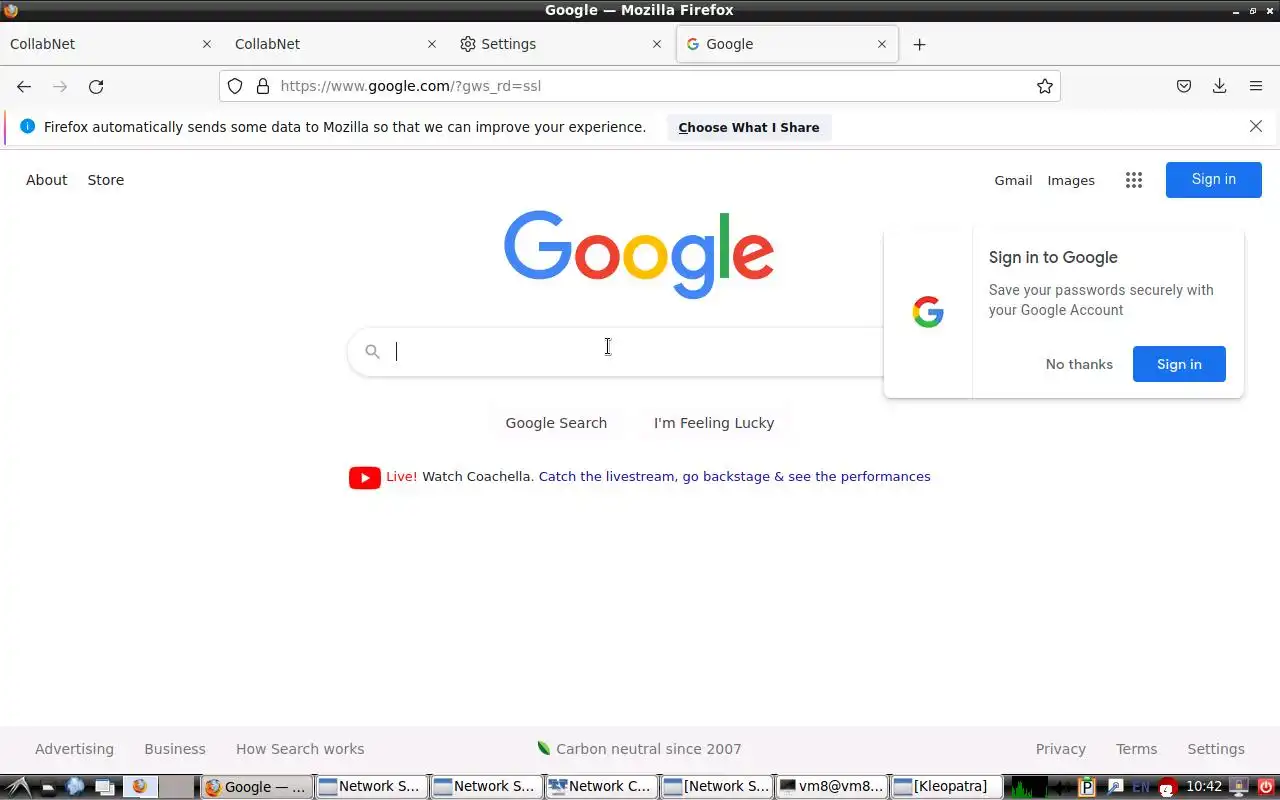Image resolution: width=1280 pixels, height=800 pixels.
Task: Switch to the Kleopatra taskbar window
Action: click(x=945, y=786)
